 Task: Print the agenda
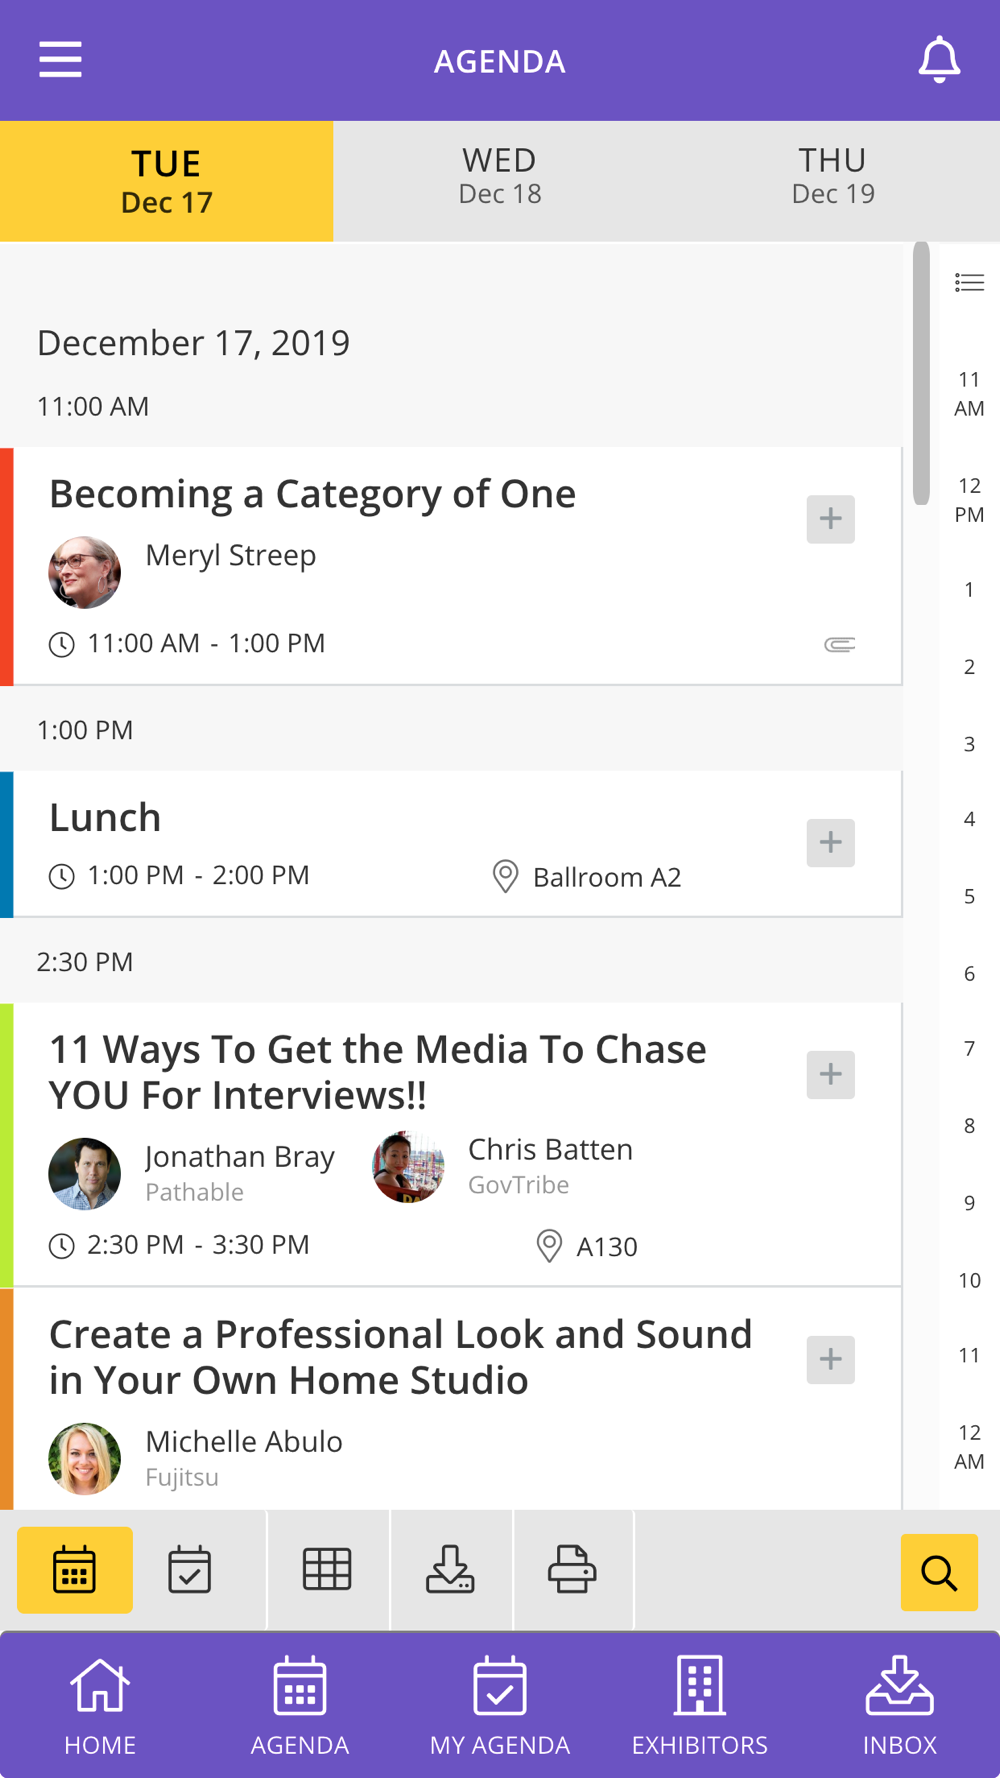pos(572,1569)
